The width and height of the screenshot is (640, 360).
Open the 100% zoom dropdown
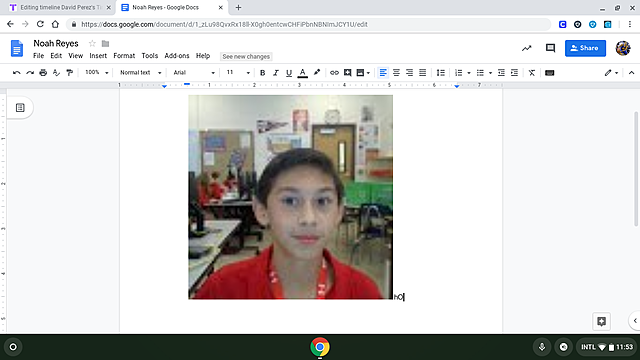coord(96,73)
